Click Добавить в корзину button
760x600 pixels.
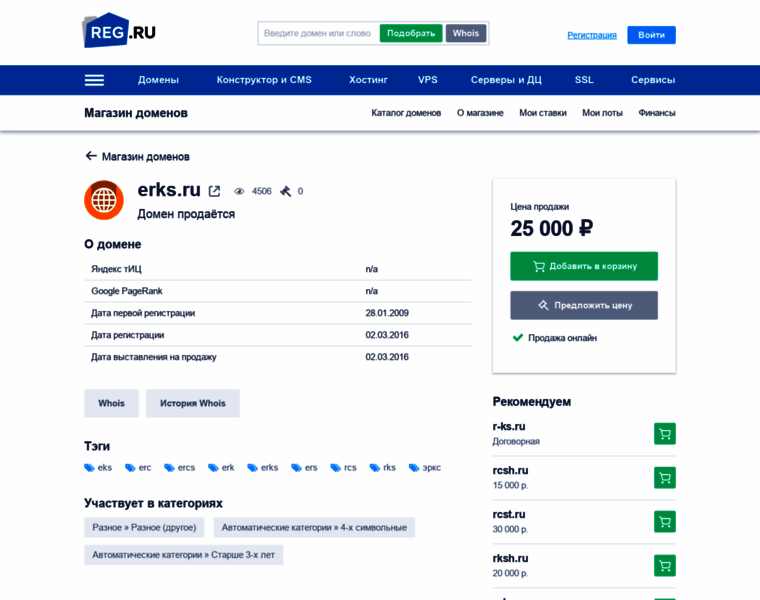click(x=584, y=266)
